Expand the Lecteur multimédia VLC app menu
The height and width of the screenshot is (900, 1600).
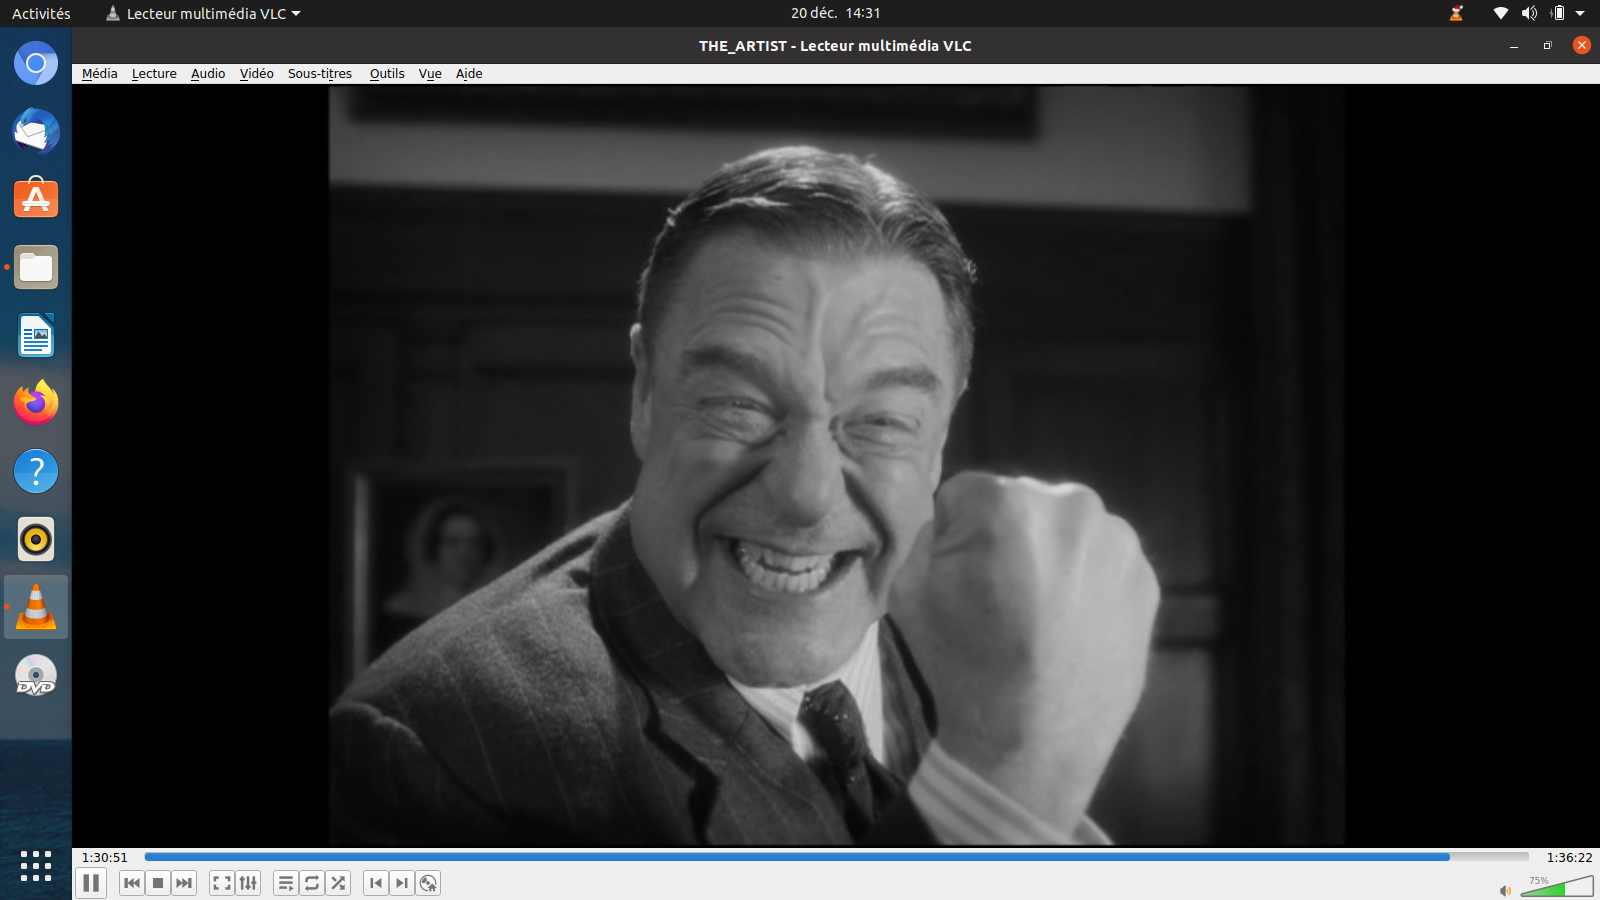(205, 14)
